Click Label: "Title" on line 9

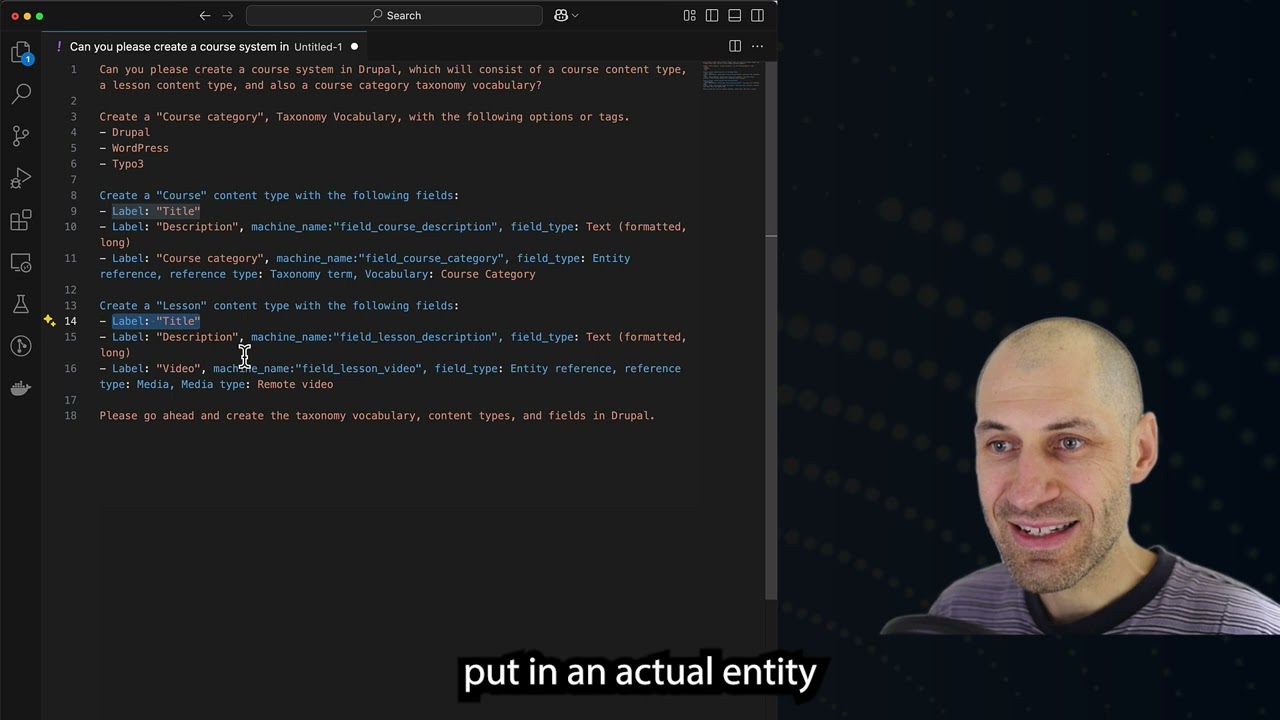point(156,211)
